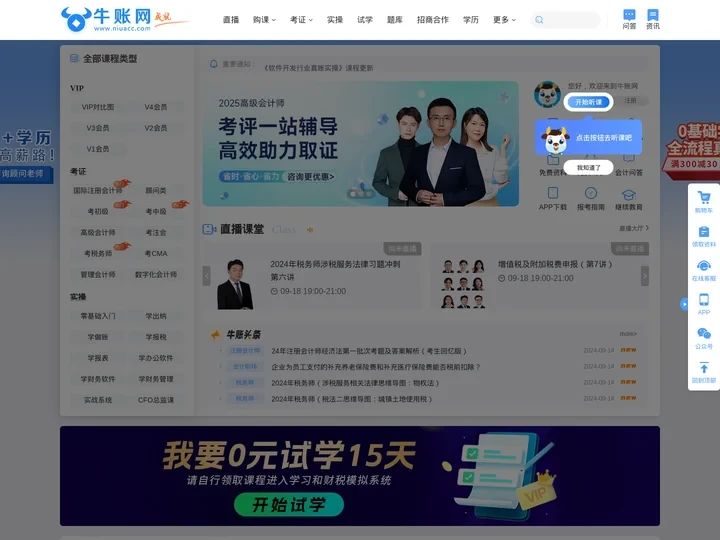
Task: Expand the 考证 dropdown
Action: tap(301, 20)
